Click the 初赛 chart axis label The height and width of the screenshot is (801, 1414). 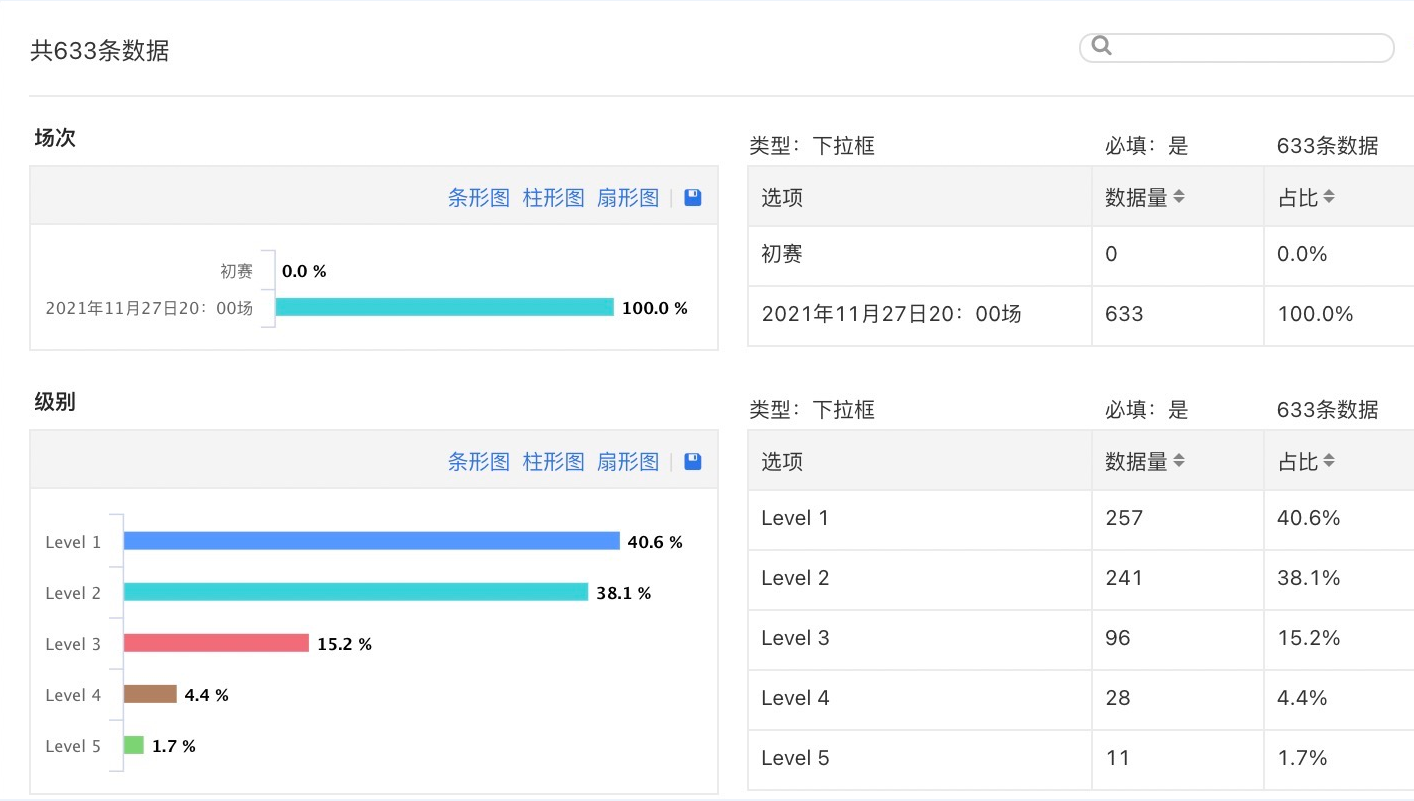click(237, 271)
